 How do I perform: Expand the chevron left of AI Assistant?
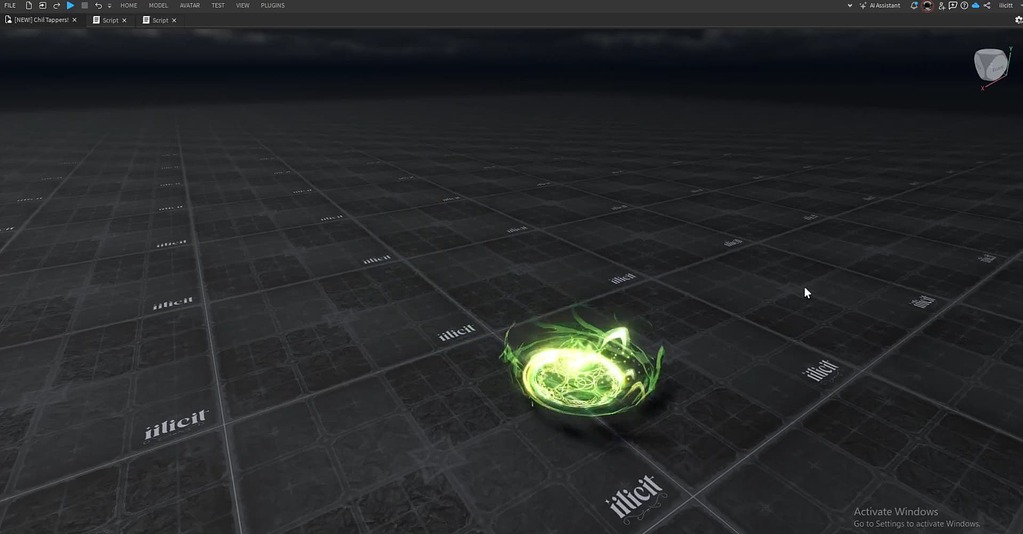click(x=849, y=5)
